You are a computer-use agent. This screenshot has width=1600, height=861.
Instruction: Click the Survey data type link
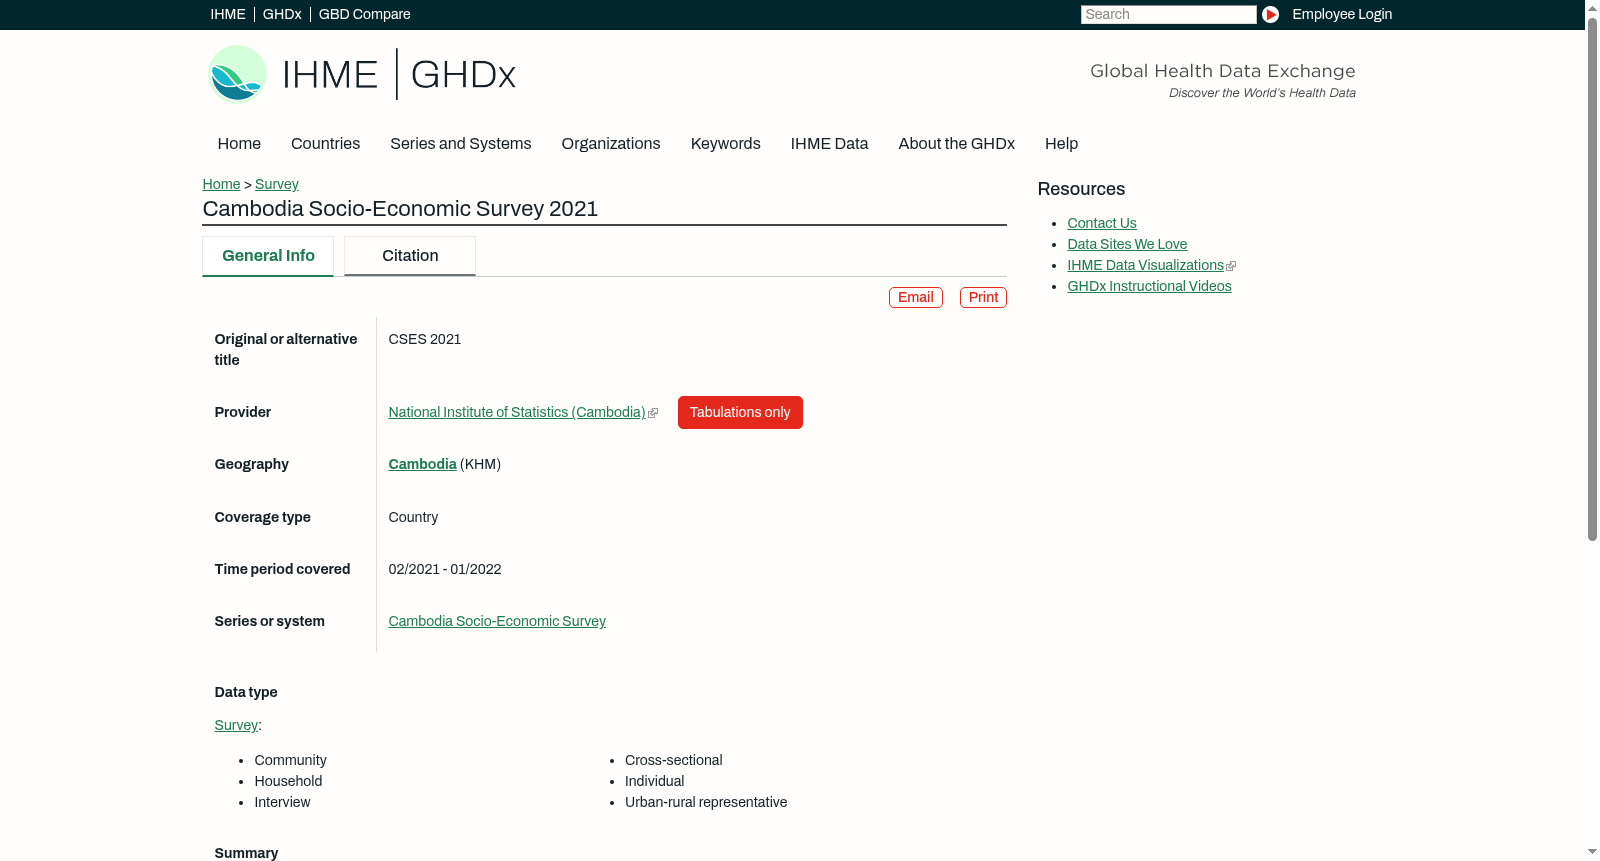(x=236, y=725)
